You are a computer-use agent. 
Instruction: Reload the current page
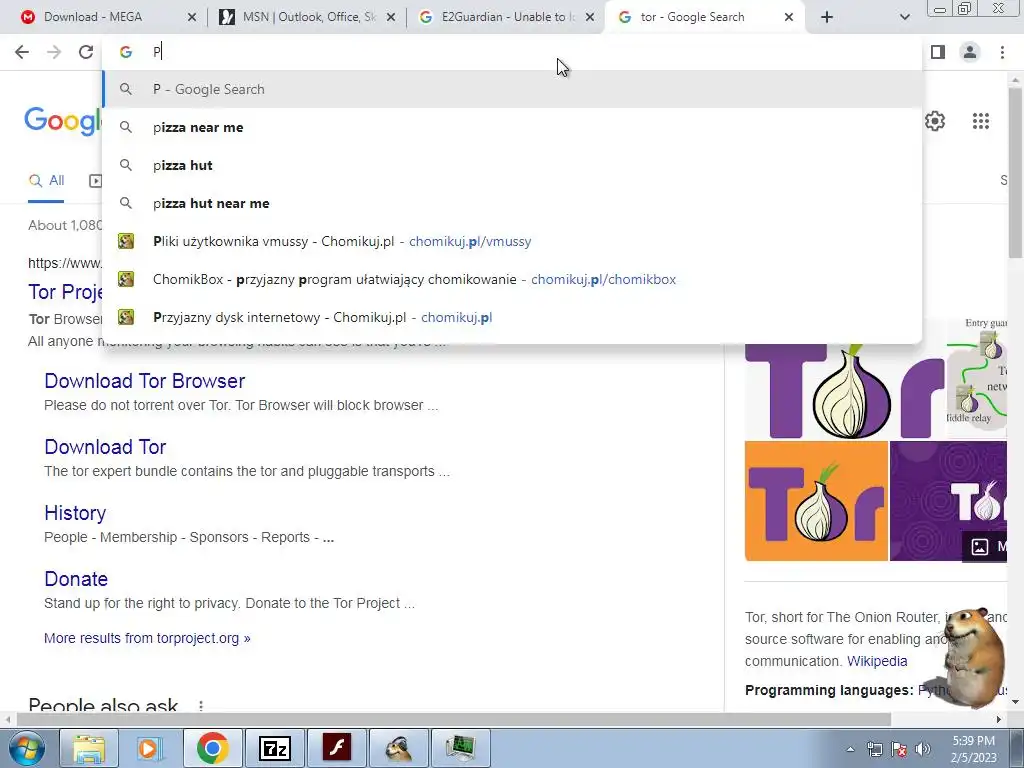click(86, 52)
